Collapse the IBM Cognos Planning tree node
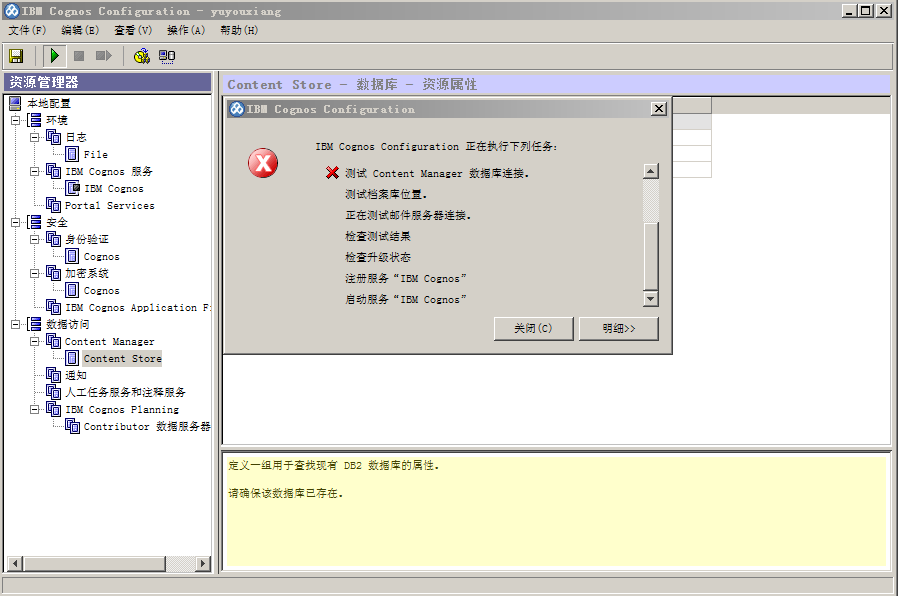The image size is (898, 596). [x=34, y=409]
